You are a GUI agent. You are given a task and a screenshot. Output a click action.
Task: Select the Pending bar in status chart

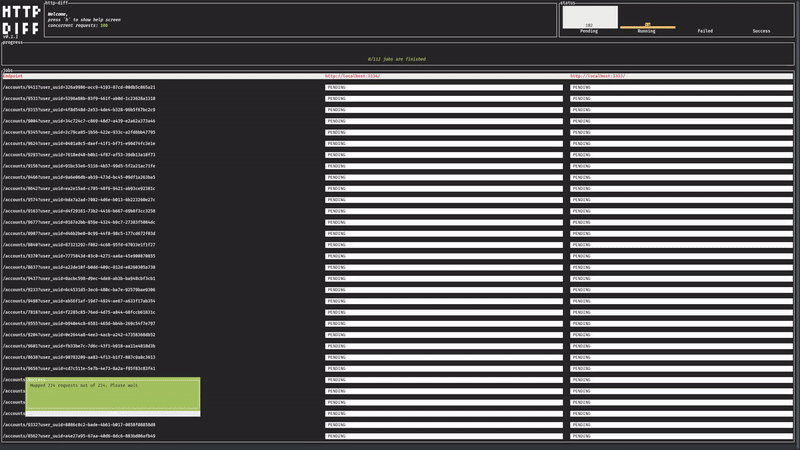click(x=590, y=17)
